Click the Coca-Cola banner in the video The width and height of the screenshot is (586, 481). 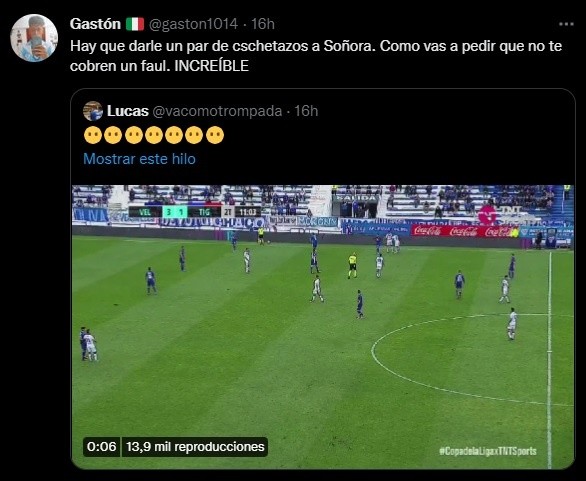pyautogui.click(x=465, y=231)
